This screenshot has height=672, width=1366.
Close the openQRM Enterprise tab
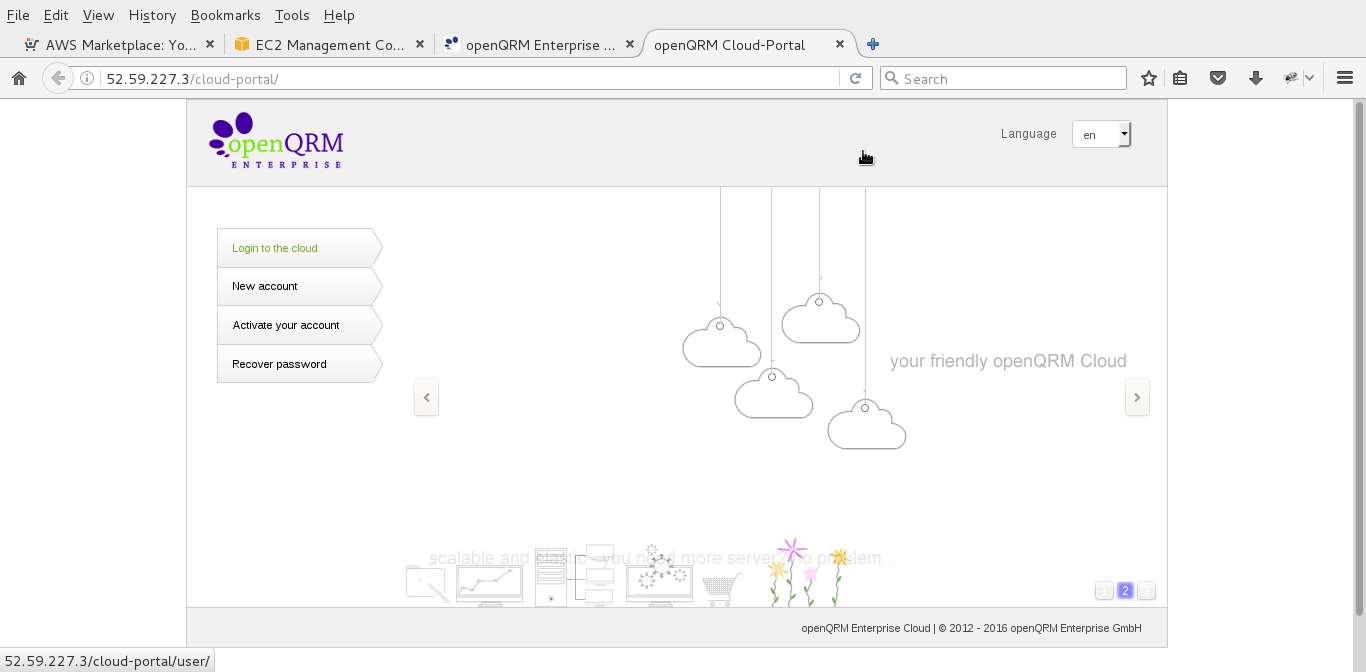(630, 44)
